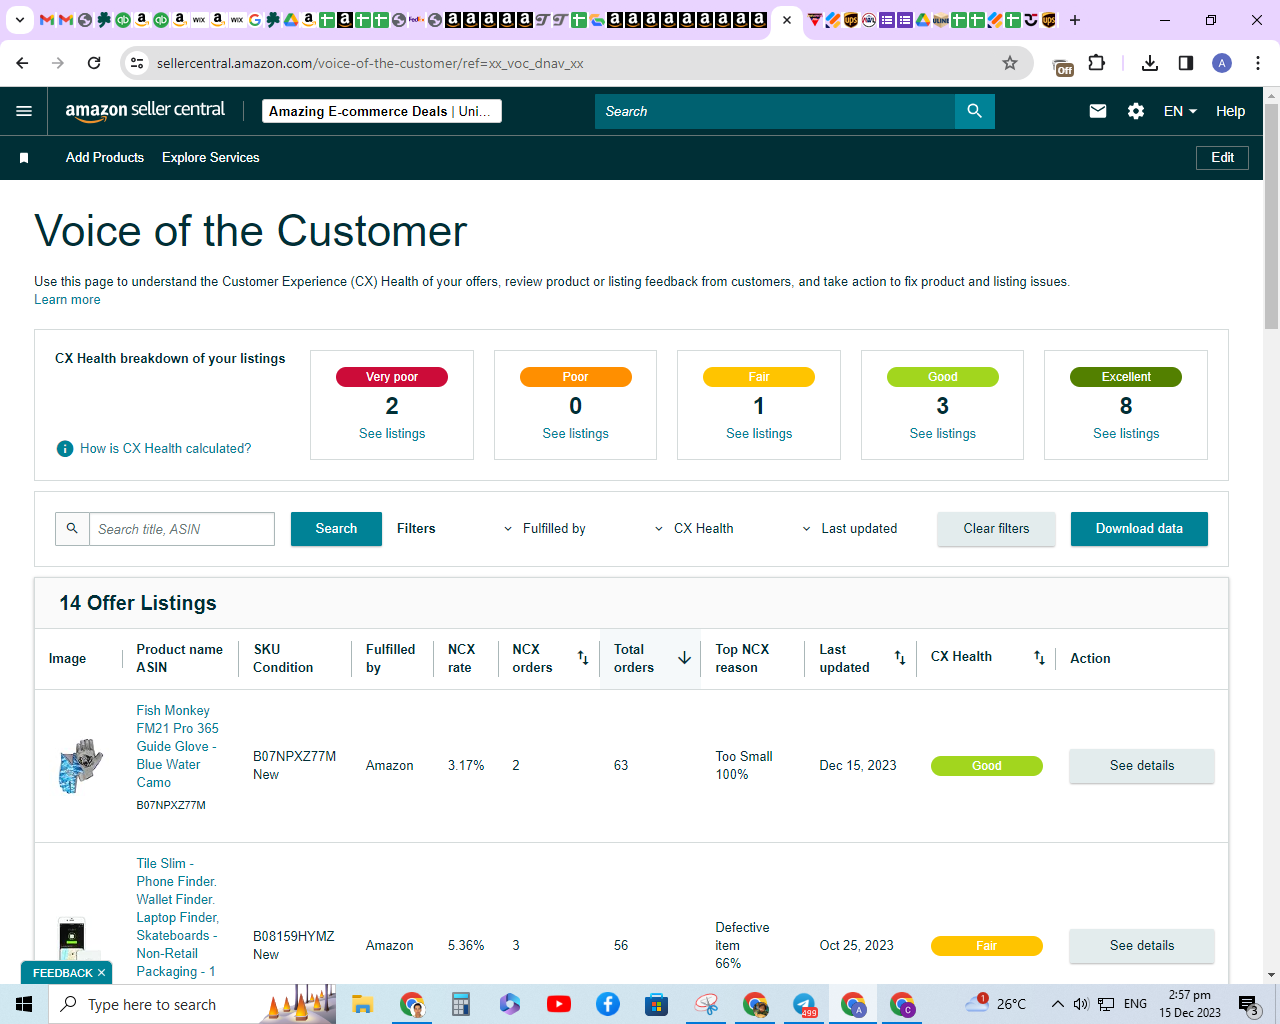Image resolution: width=1280 pixels, height=1024 pixels.
Task: Open the Explore Services menu item
Action: coord(211,158)
